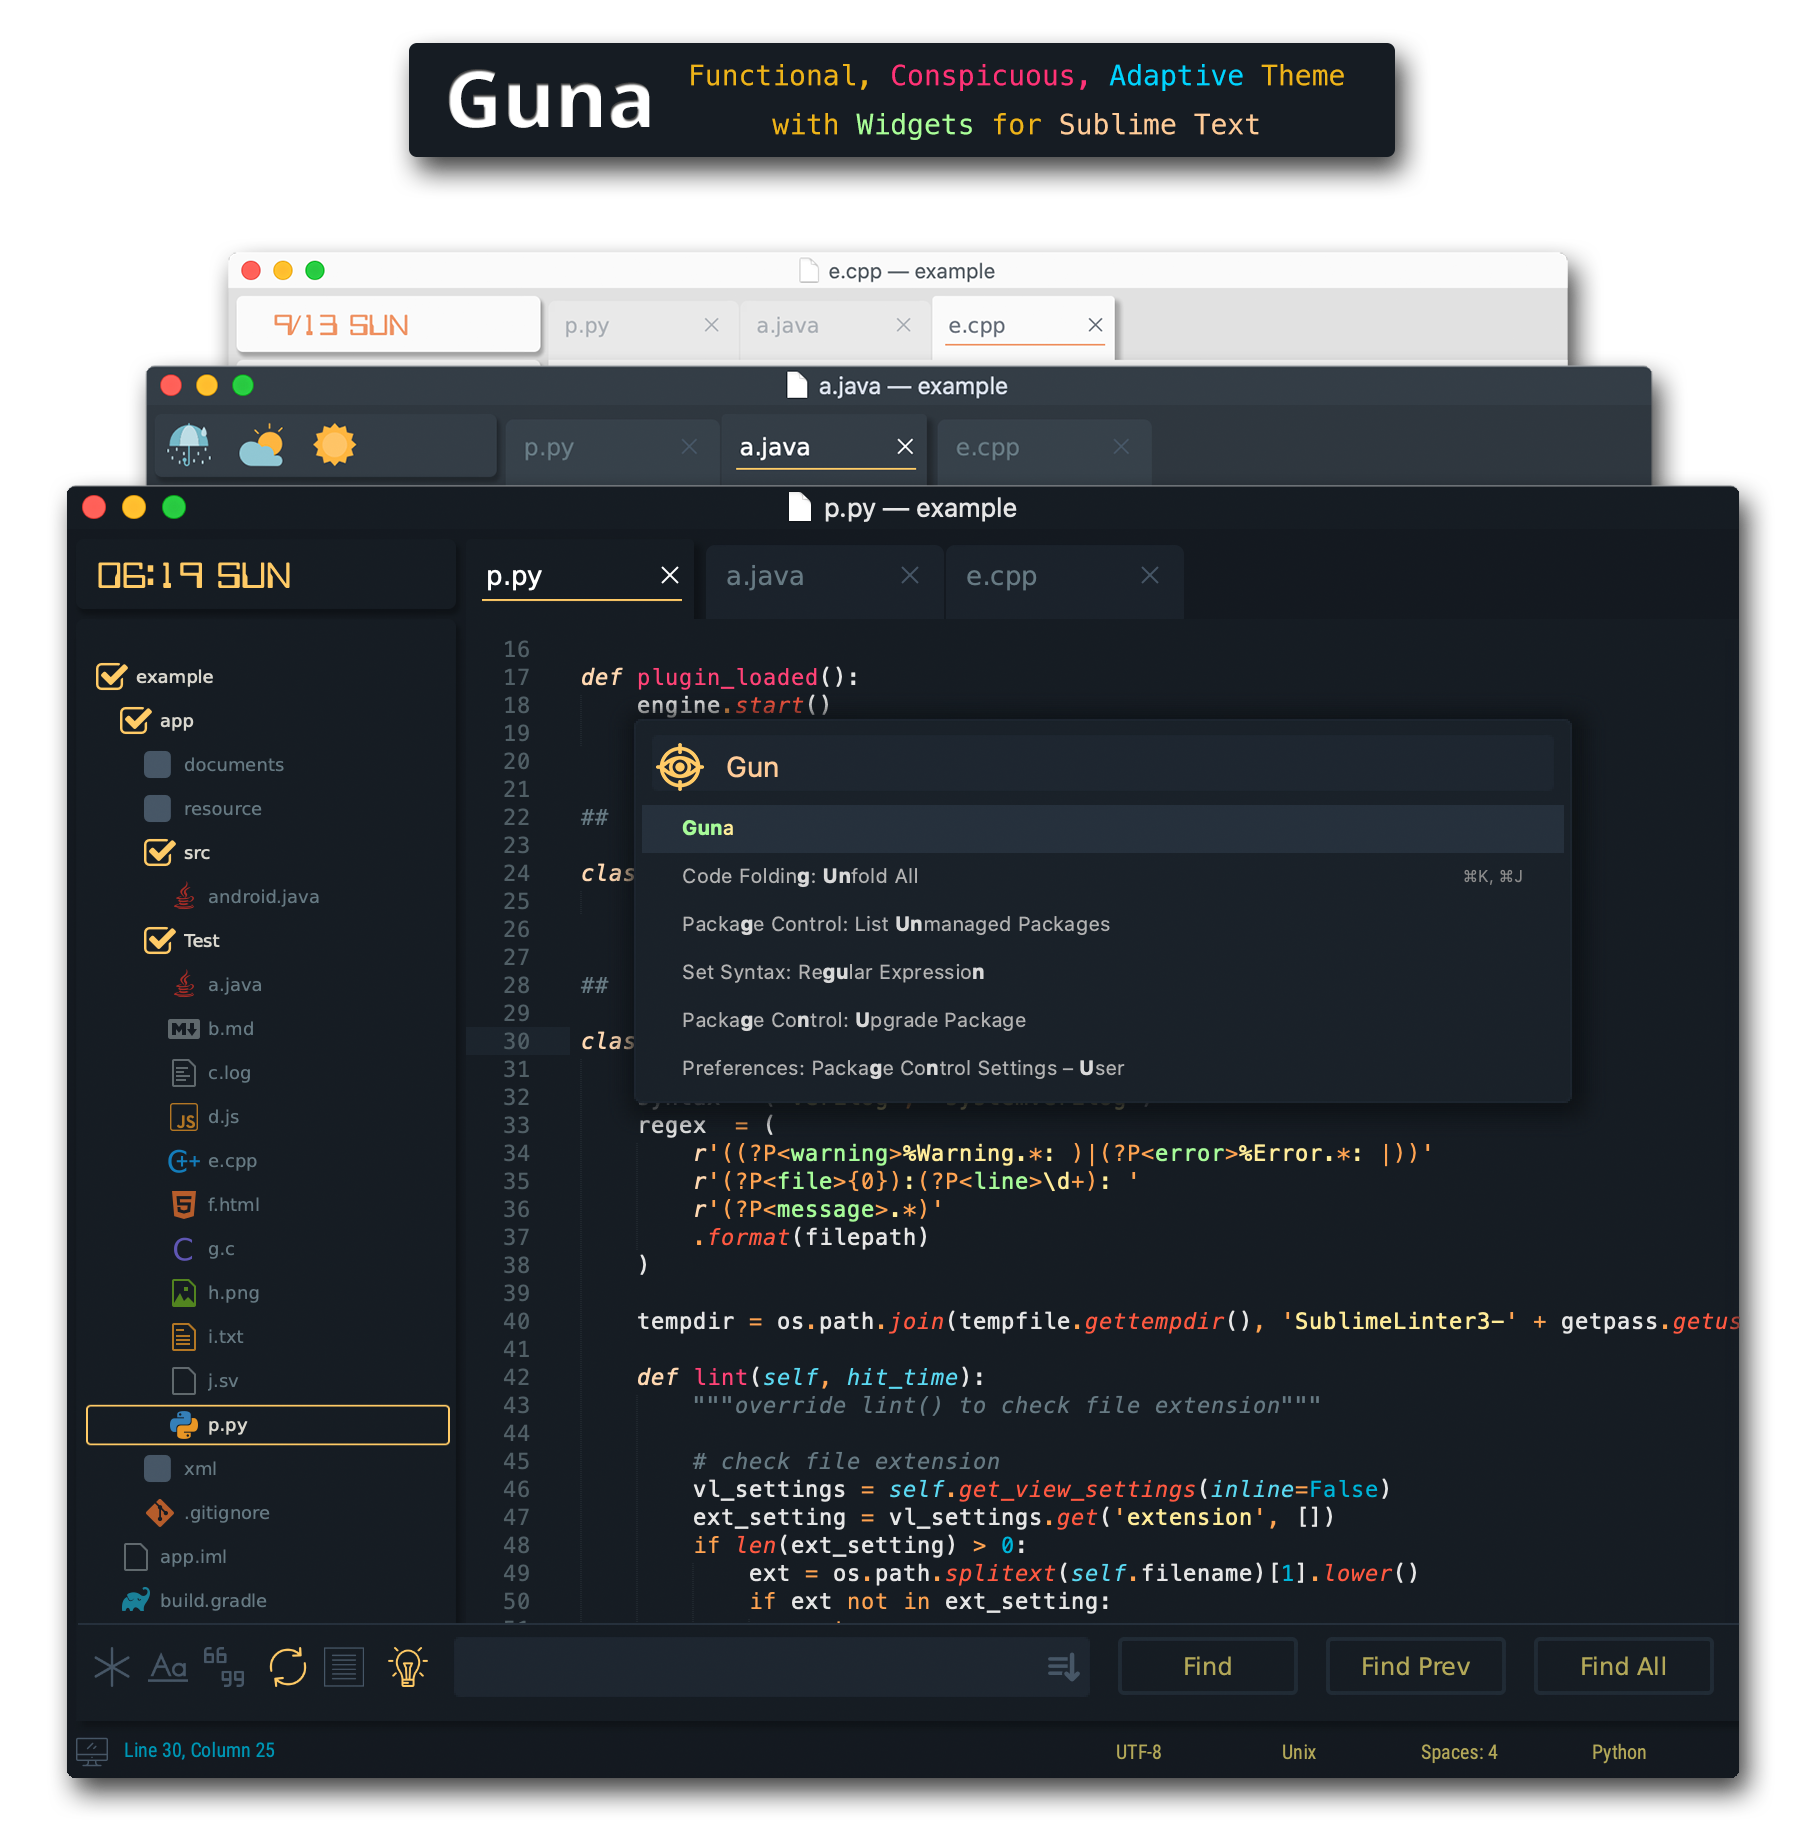Choose Package Control: Upgrade Package

coord(1102,1020)
